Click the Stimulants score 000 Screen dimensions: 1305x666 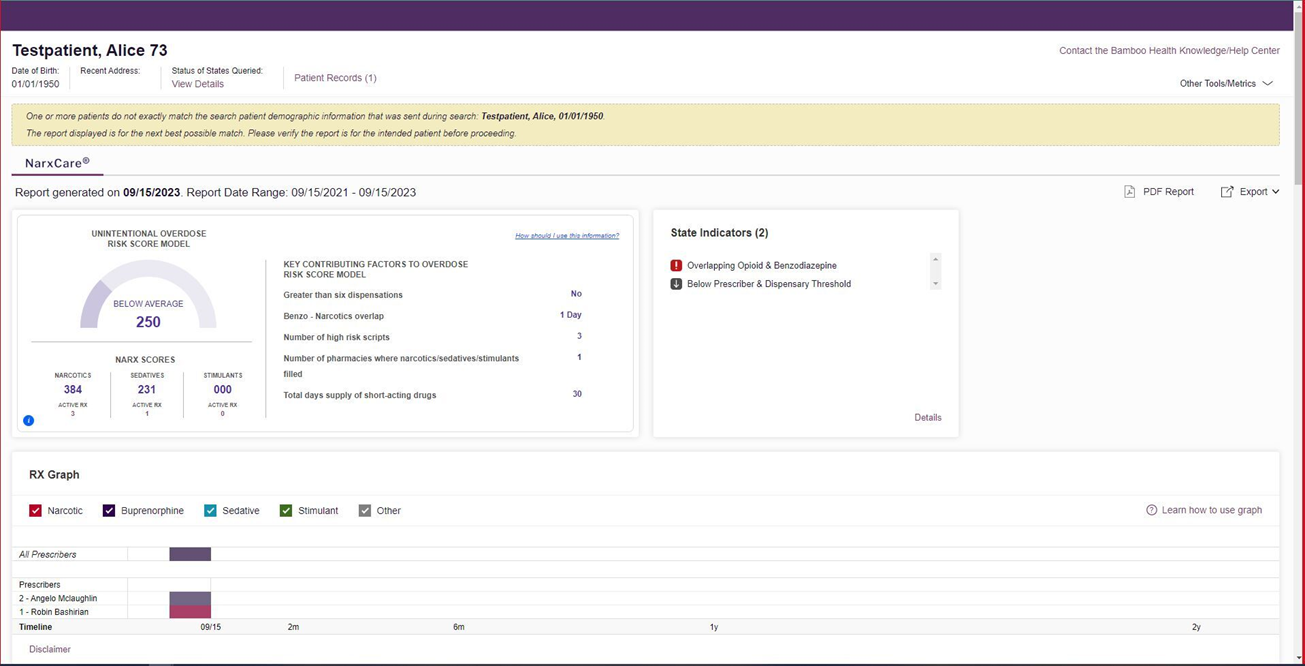[x=222, y=390]
